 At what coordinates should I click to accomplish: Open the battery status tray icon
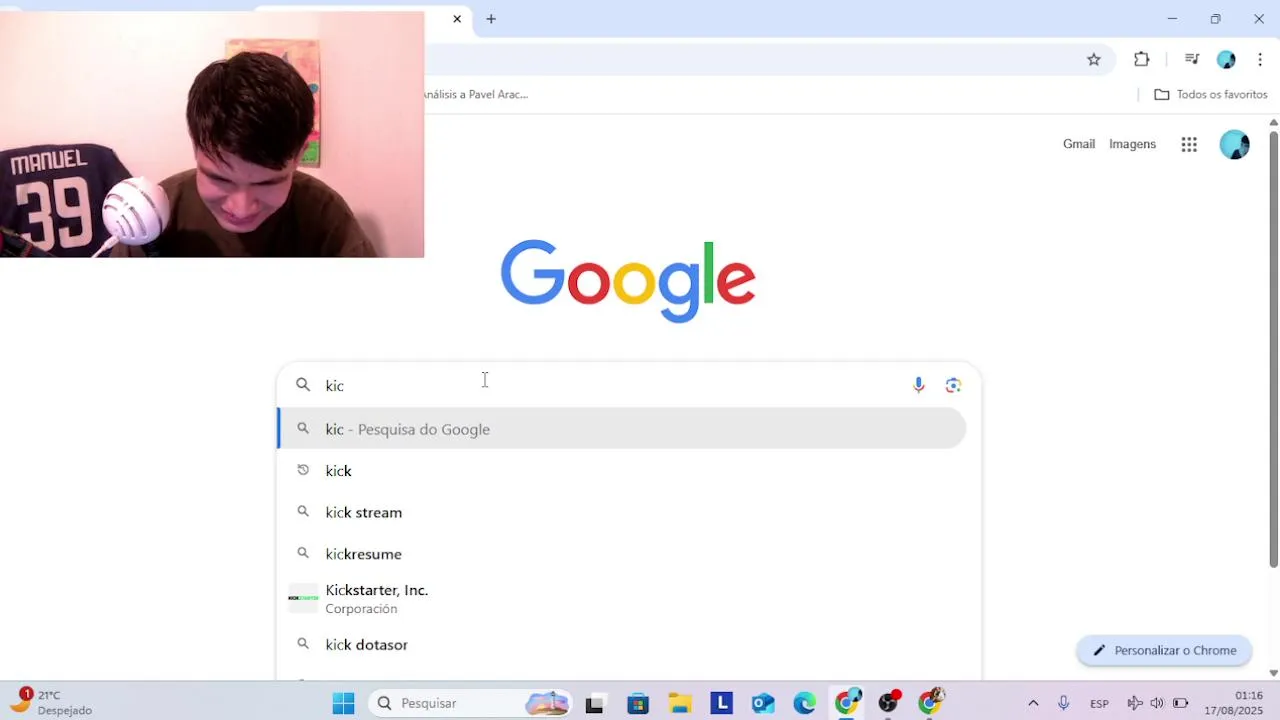coord(1180,703)
